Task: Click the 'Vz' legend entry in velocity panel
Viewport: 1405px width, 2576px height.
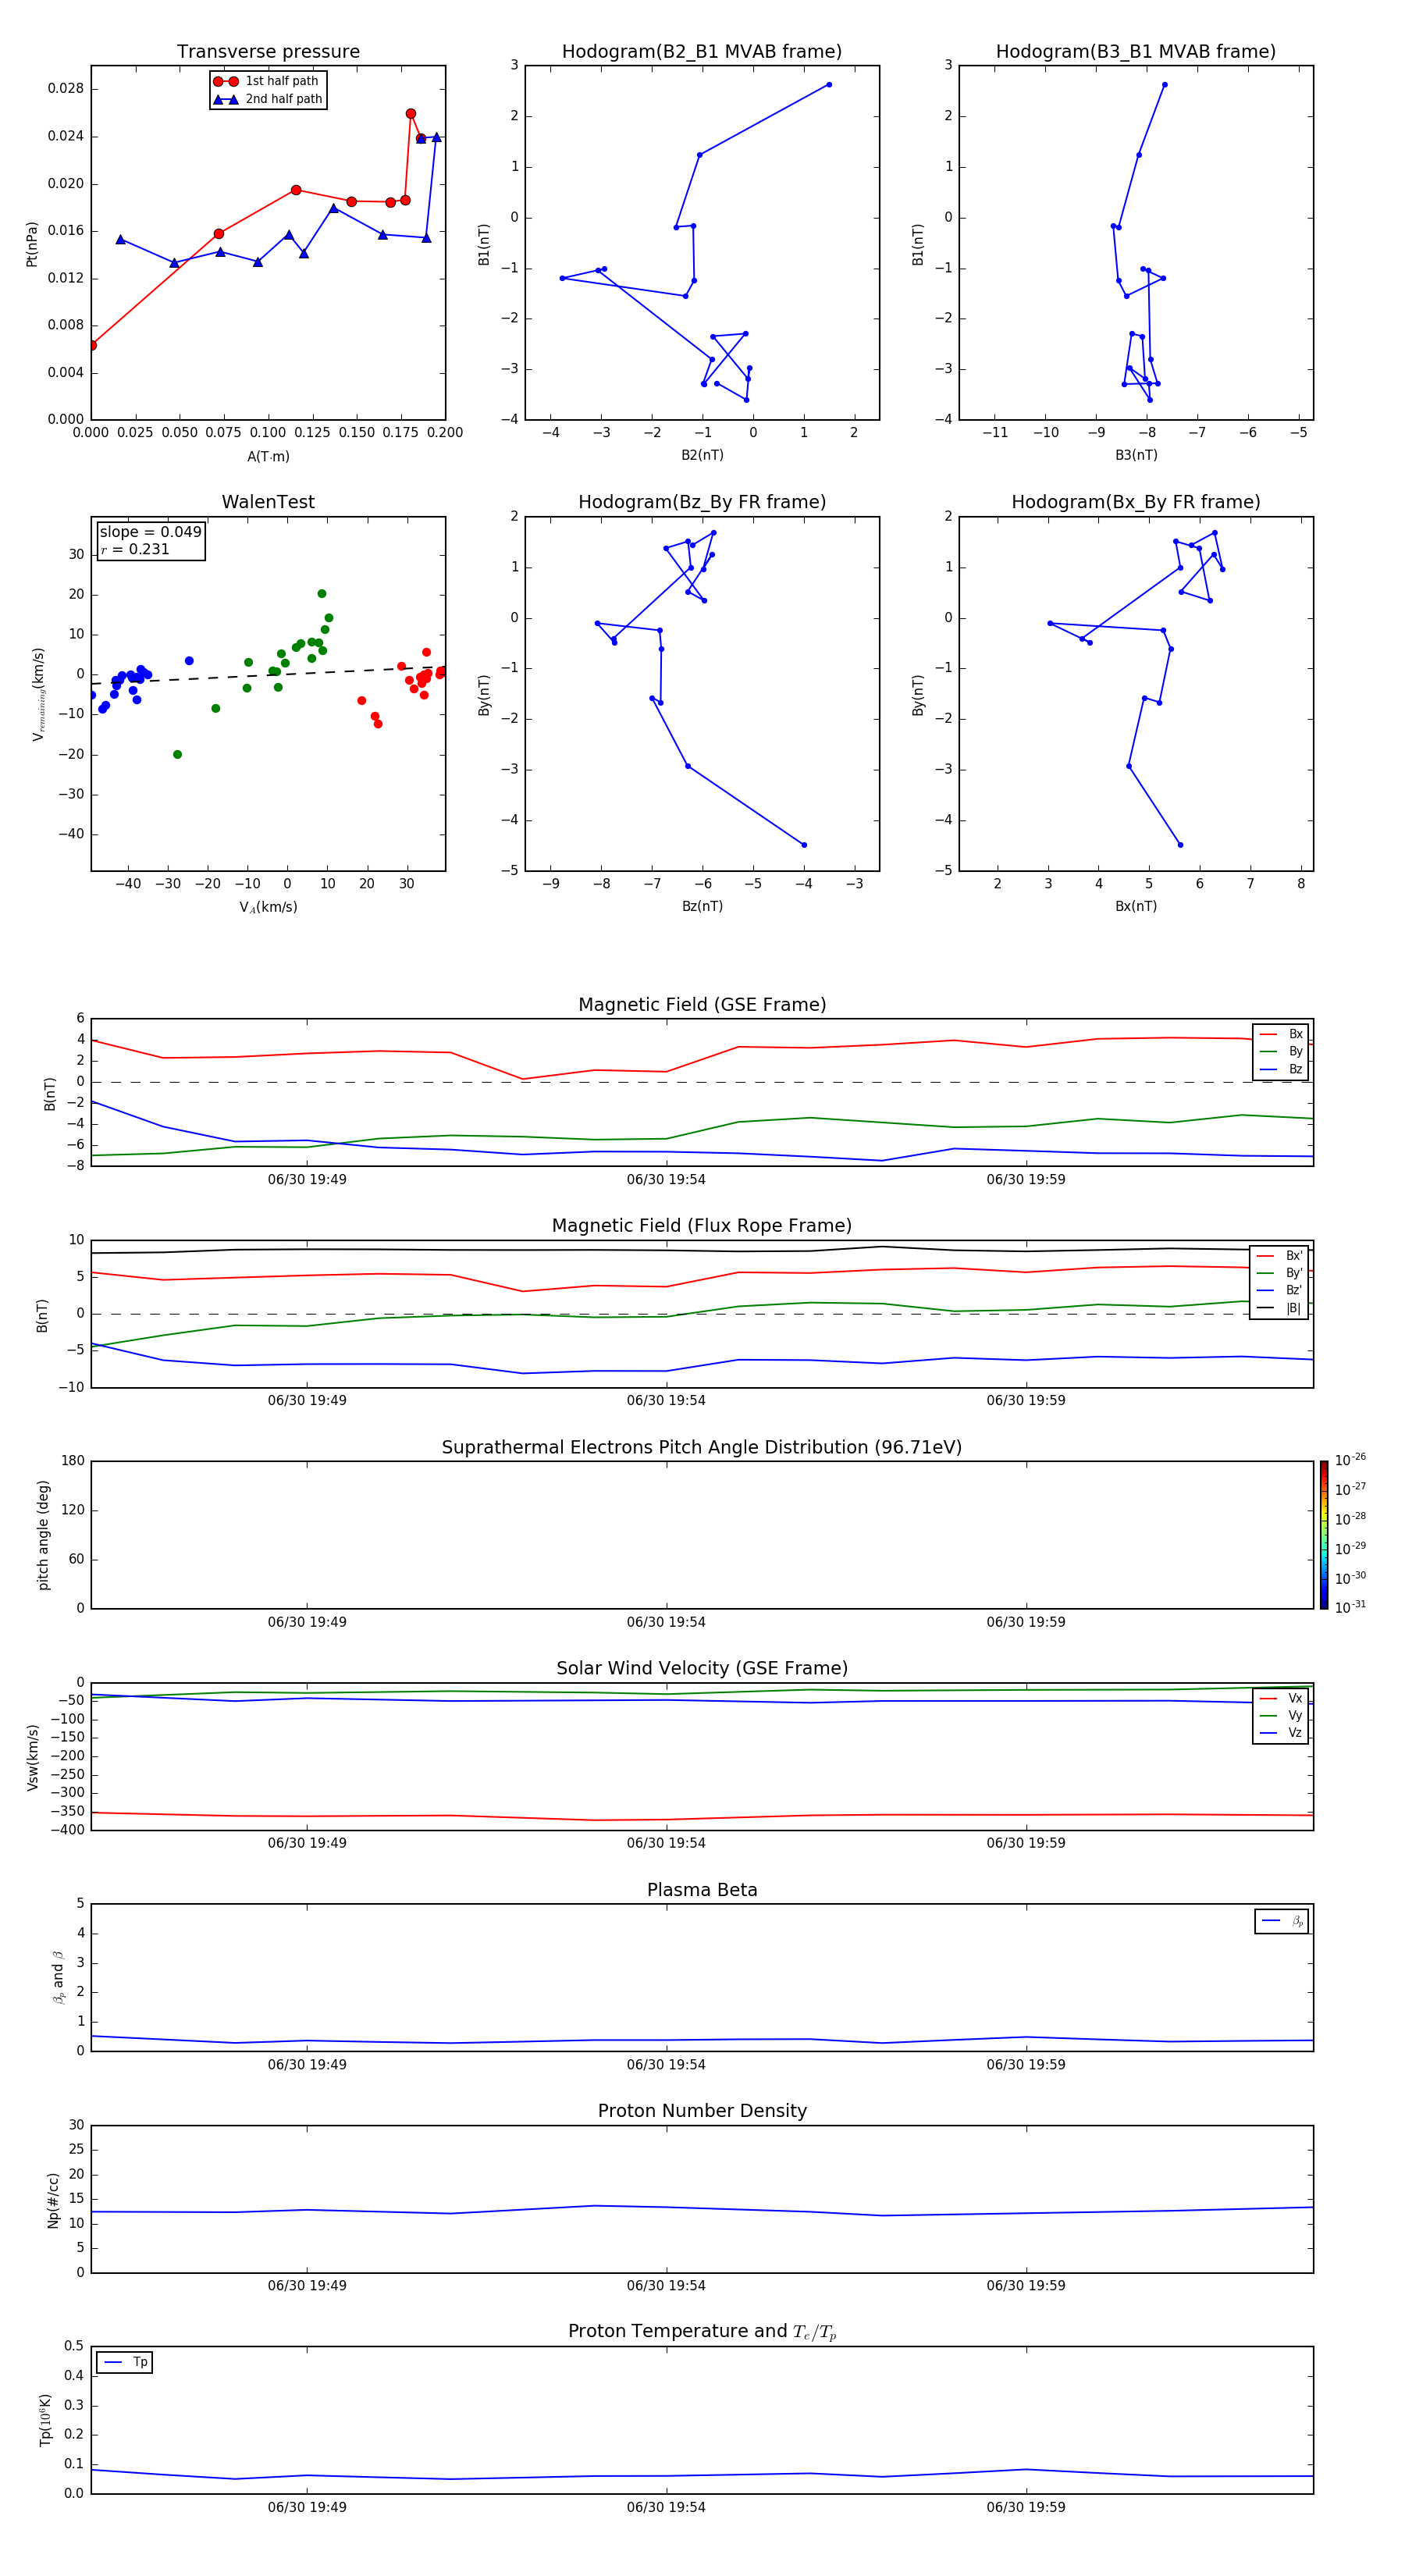Action: click(x=1281, y=1732)
